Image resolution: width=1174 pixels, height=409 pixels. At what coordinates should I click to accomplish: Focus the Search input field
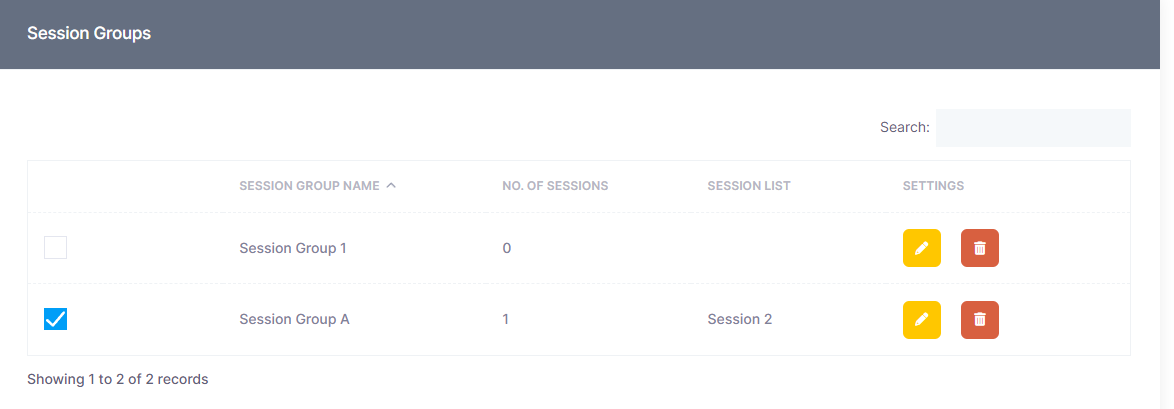(1032, 128)
